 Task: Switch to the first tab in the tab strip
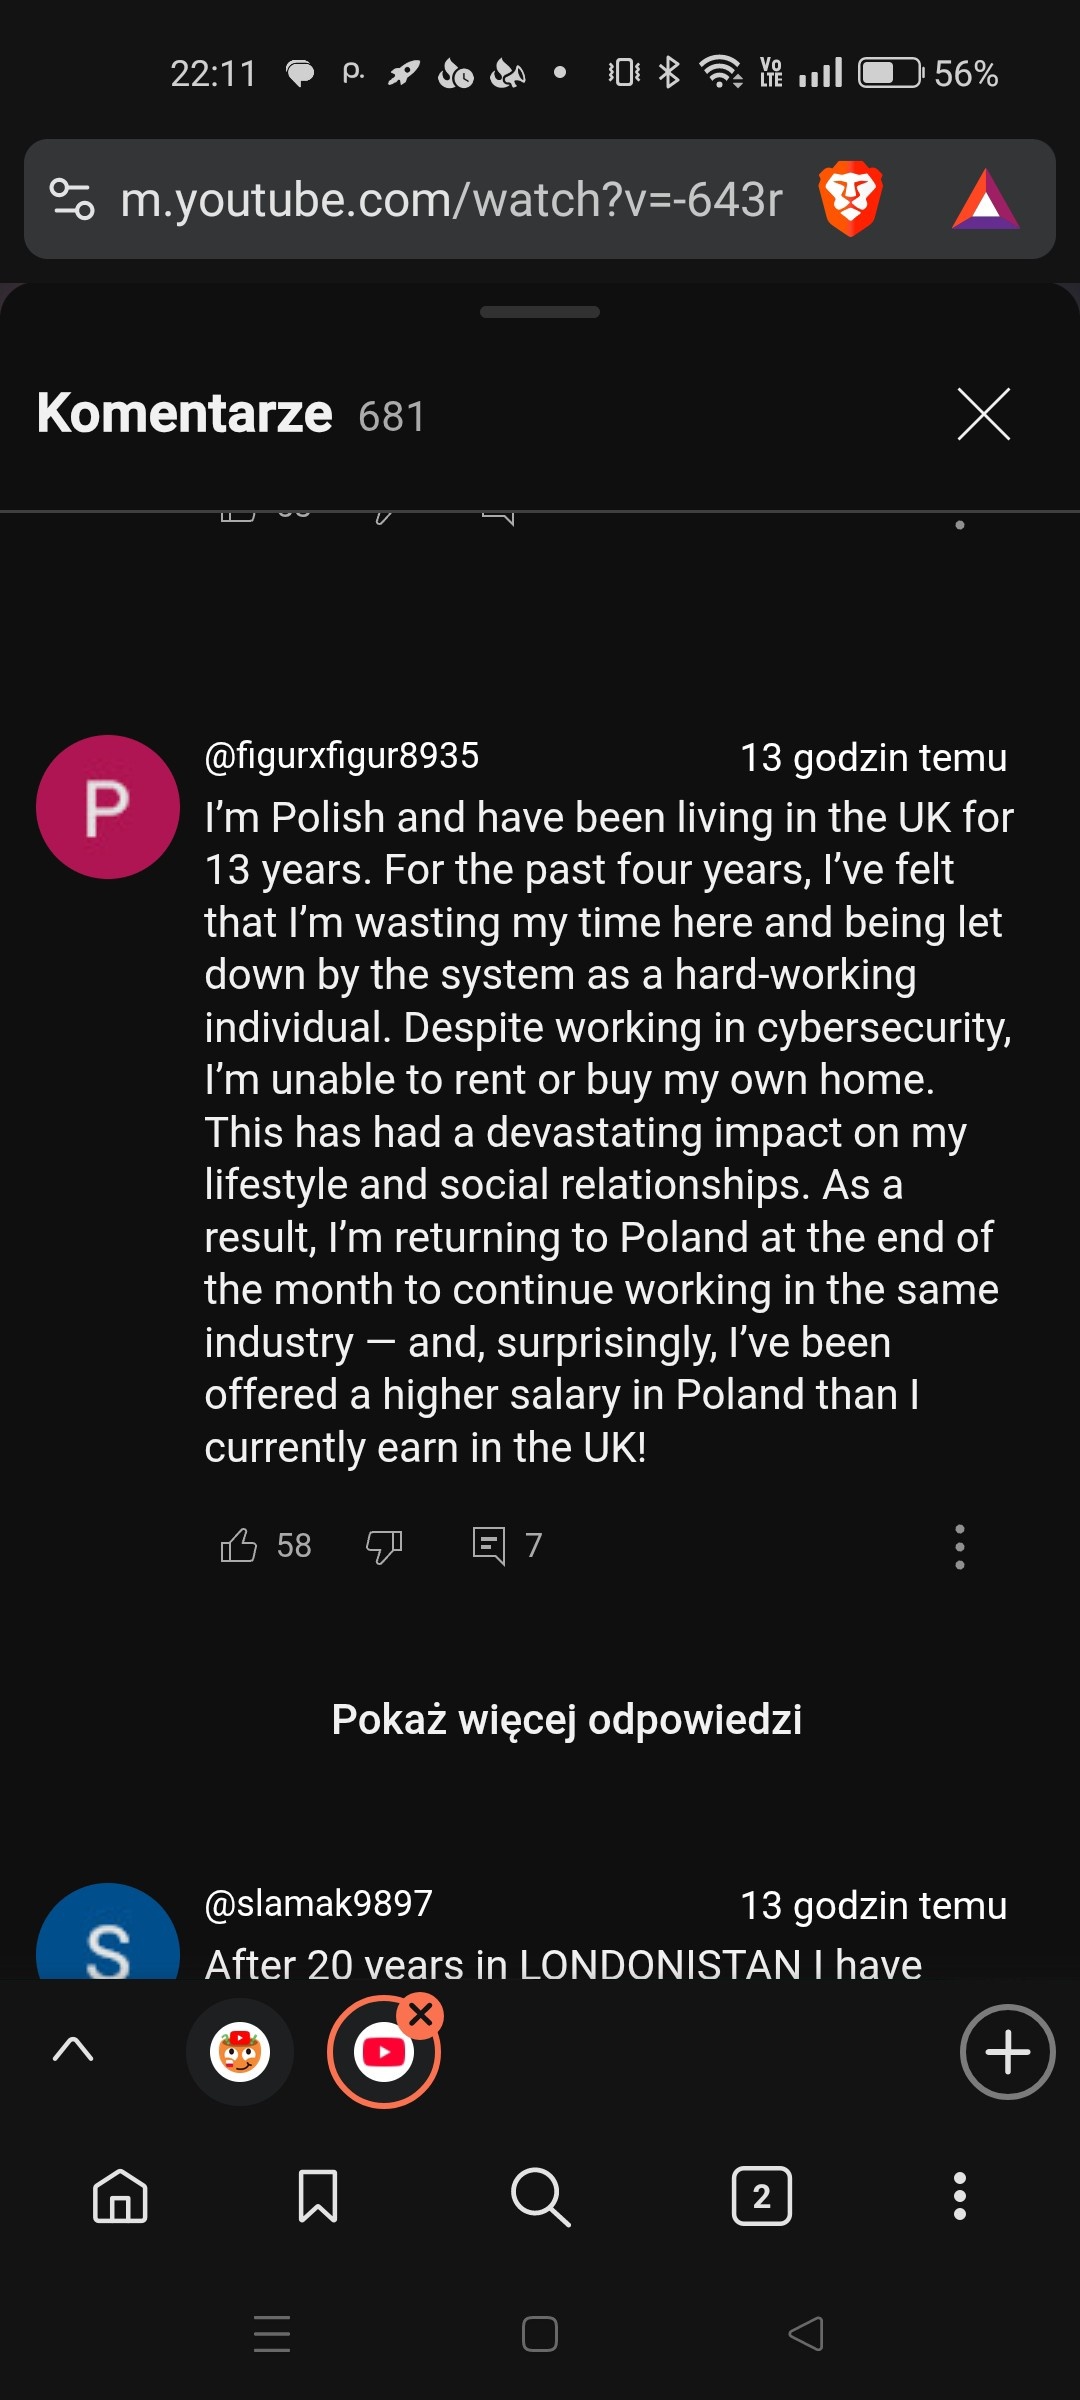240,2052
